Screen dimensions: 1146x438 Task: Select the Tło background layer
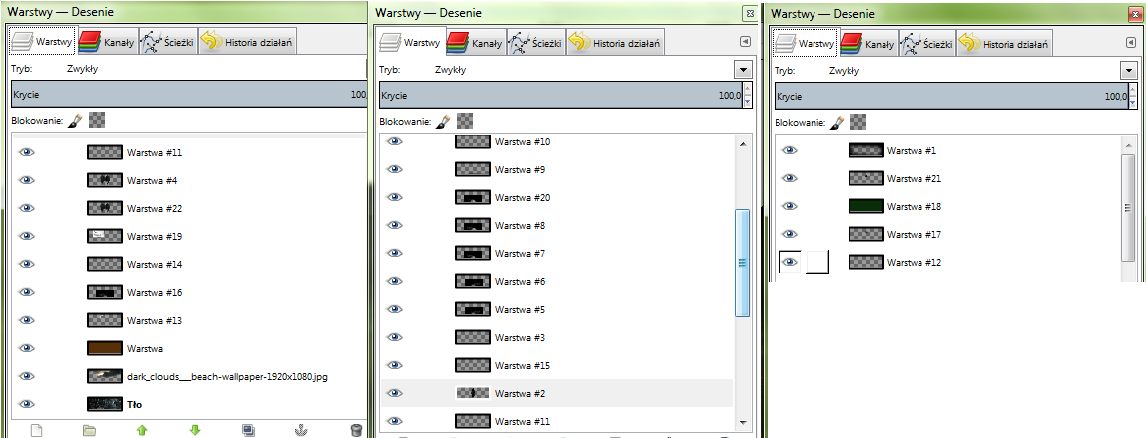pyautogui.click(x=138, y=404)
